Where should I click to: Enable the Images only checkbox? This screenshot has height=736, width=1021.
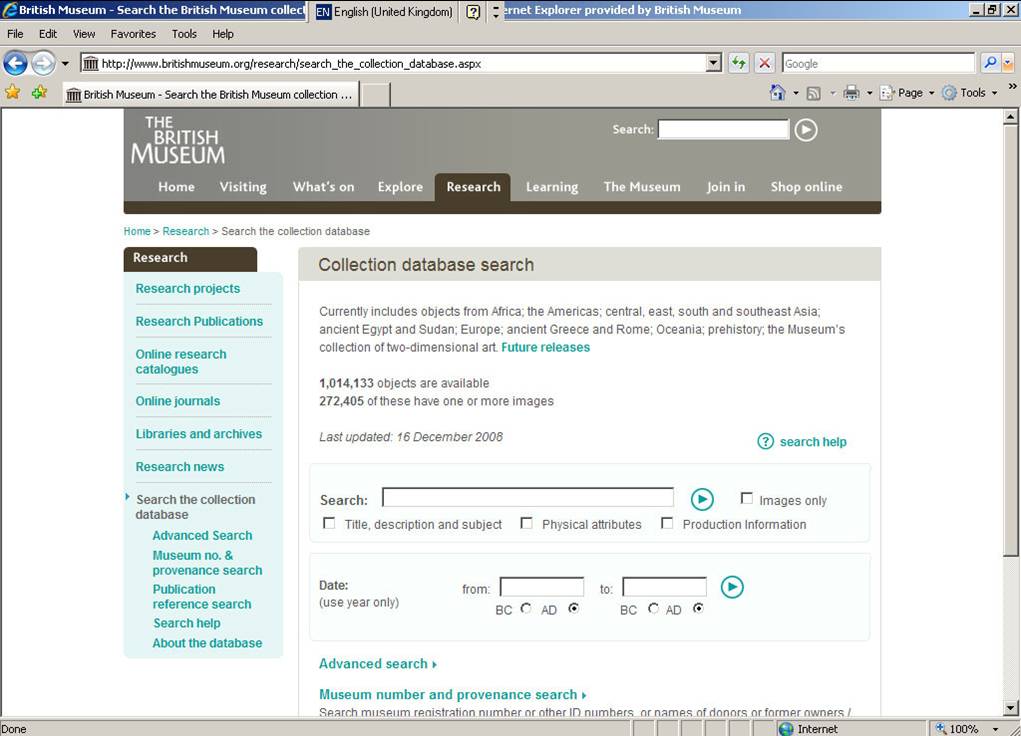coord(746,498)
